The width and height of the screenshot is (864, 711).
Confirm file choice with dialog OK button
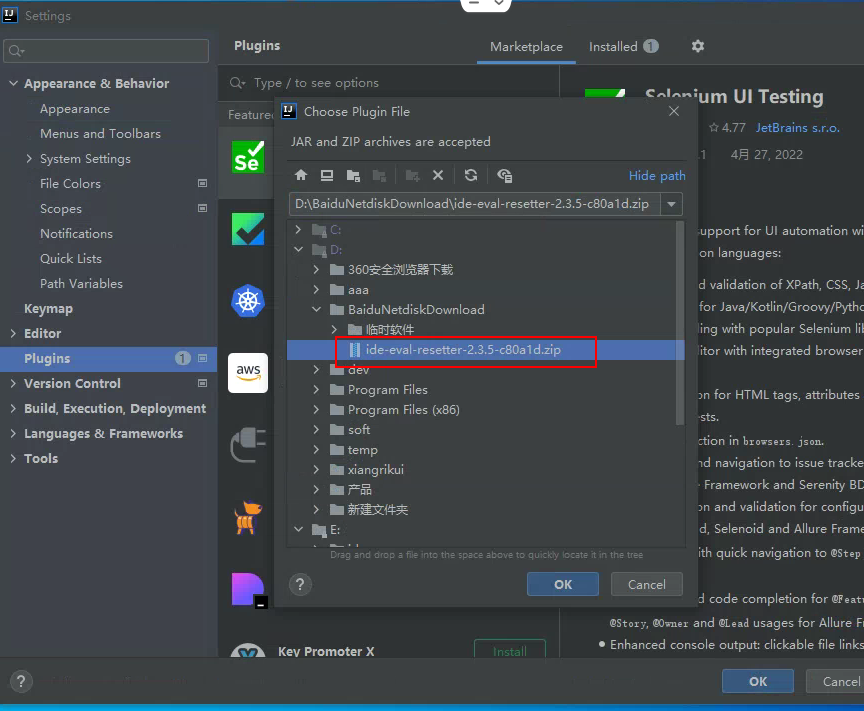click(x=563, y=585)
